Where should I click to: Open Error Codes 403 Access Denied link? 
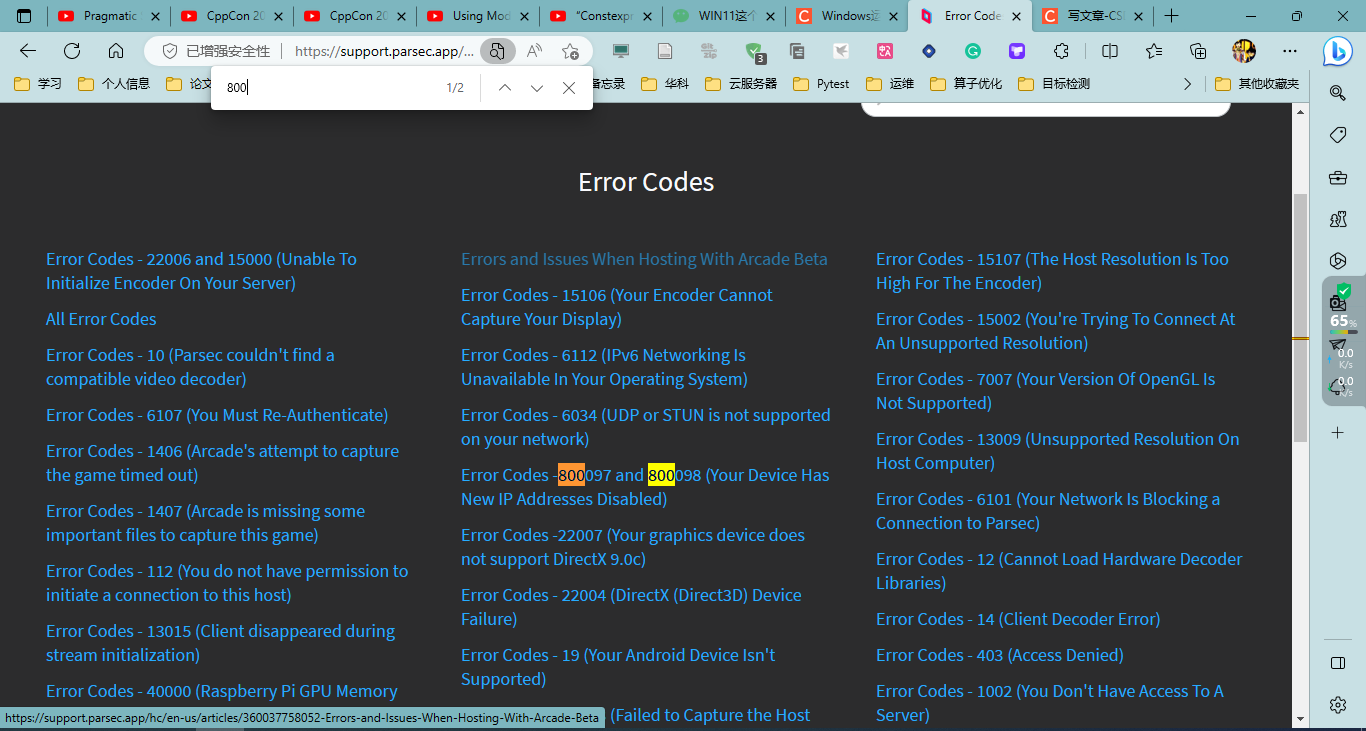pos(1000,655)
